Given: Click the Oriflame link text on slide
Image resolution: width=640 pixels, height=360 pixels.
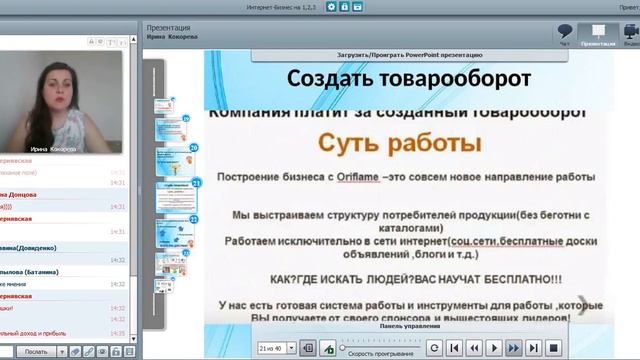Looking at the screenshot, I should pos(358,177).
